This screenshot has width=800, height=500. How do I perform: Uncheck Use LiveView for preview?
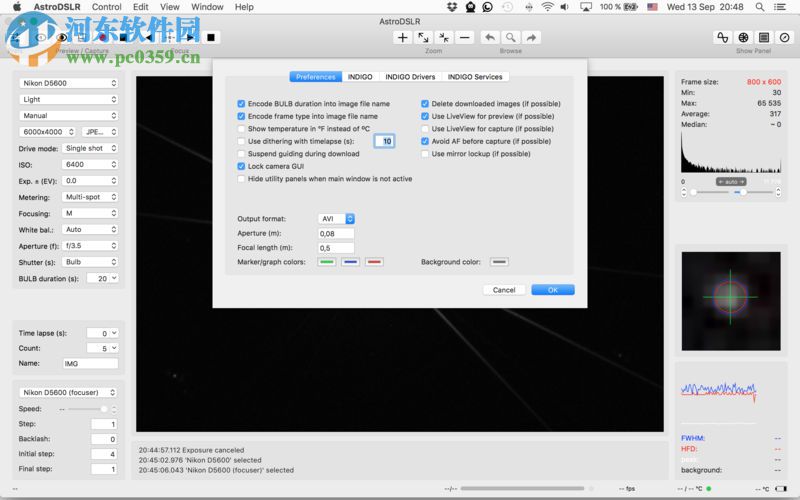tap(425, 116)
